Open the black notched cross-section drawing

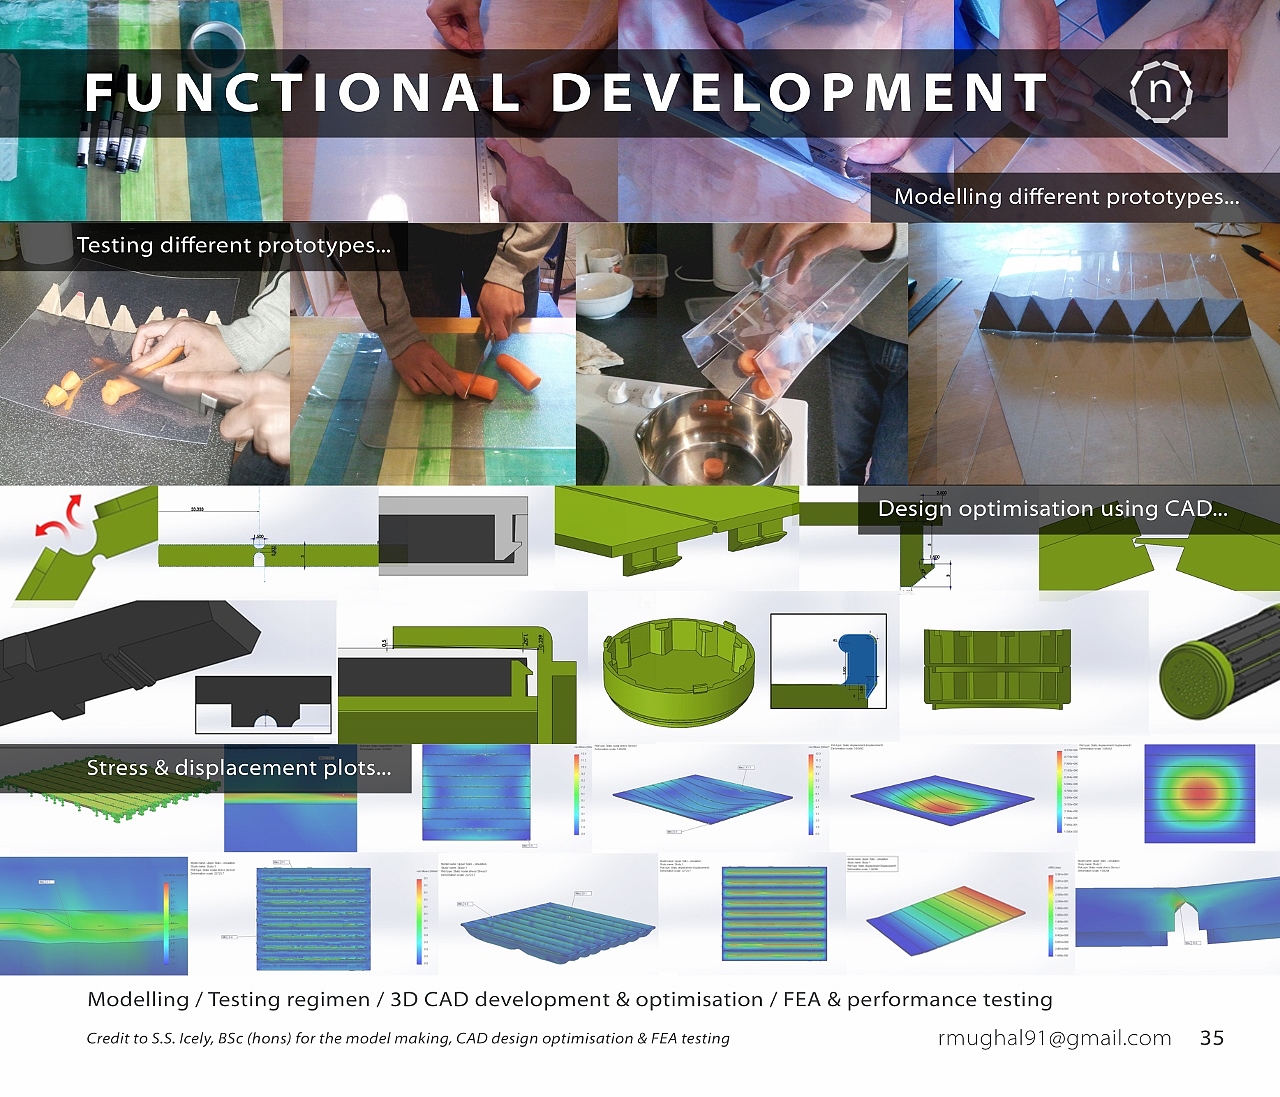click(x=263, y=704)
